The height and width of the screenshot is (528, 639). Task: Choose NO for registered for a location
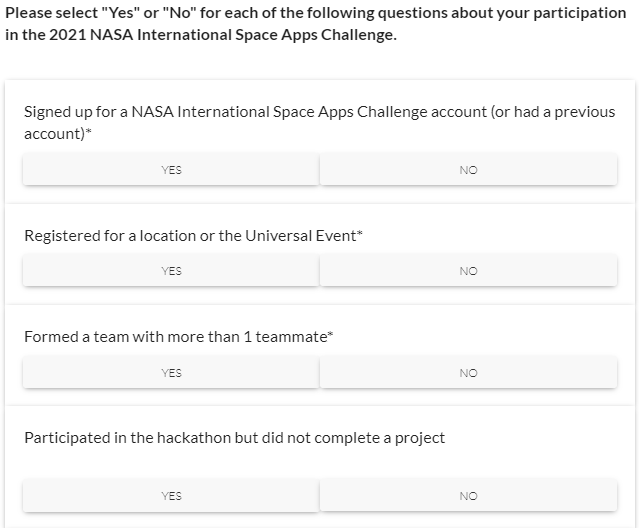pyautogui.click(x=468, y=271)
